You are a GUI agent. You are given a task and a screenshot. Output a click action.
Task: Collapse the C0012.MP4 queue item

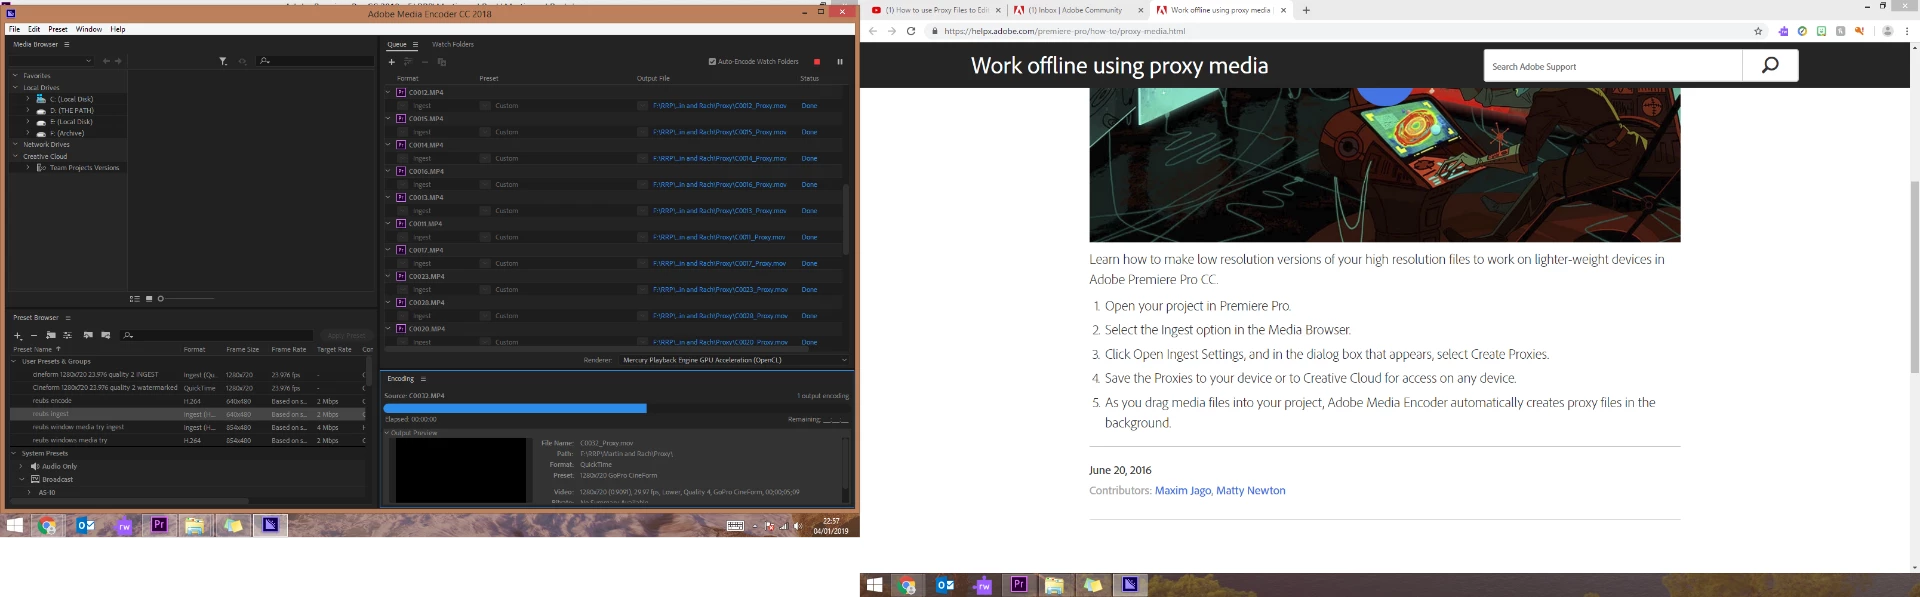click(389, 92)
